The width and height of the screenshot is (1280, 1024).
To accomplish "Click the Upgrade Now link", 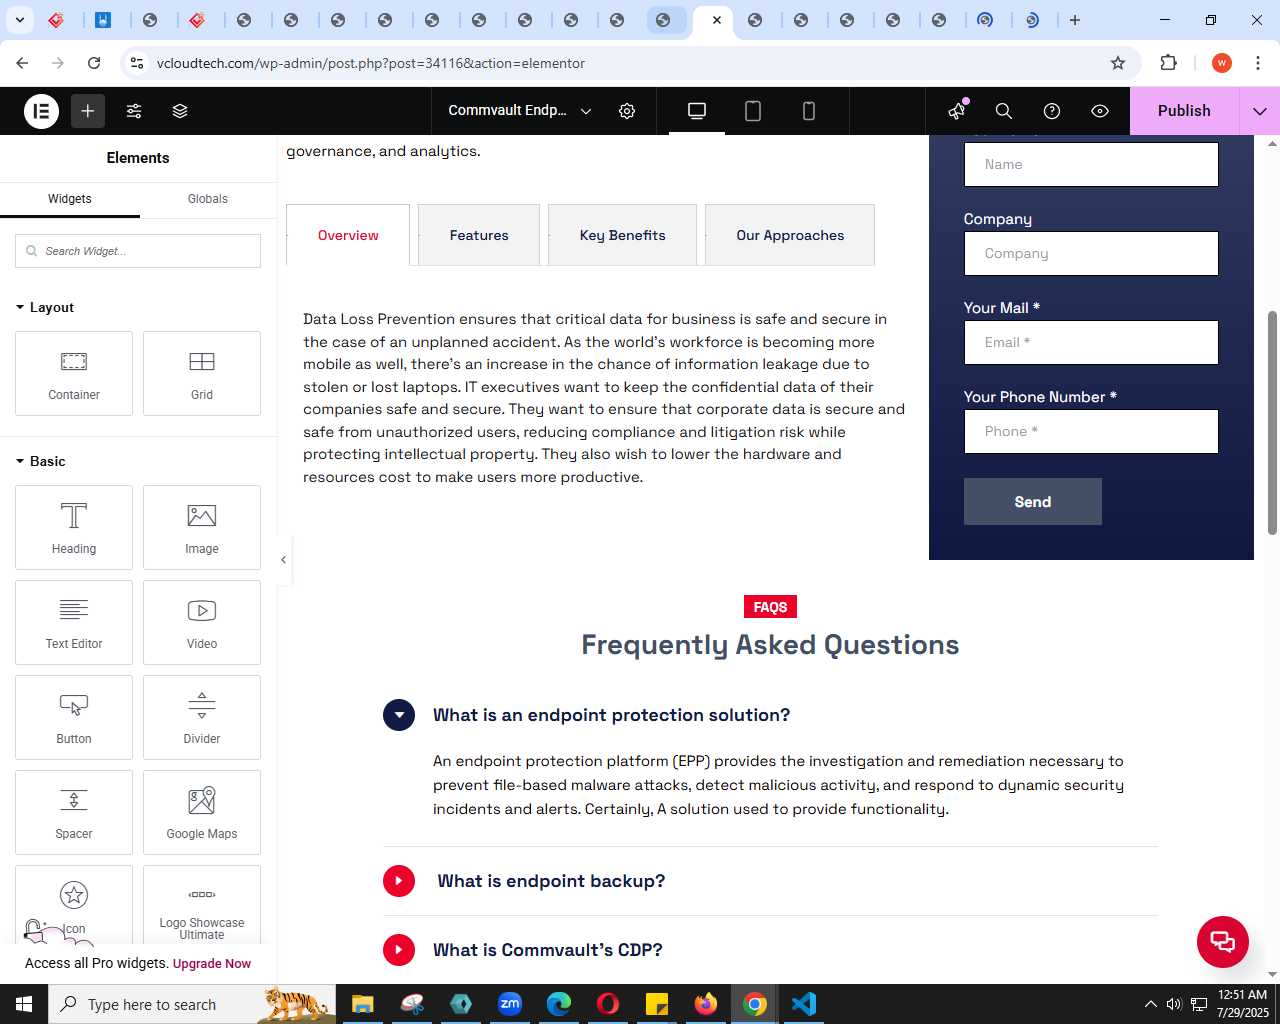I will coord(212,964).
